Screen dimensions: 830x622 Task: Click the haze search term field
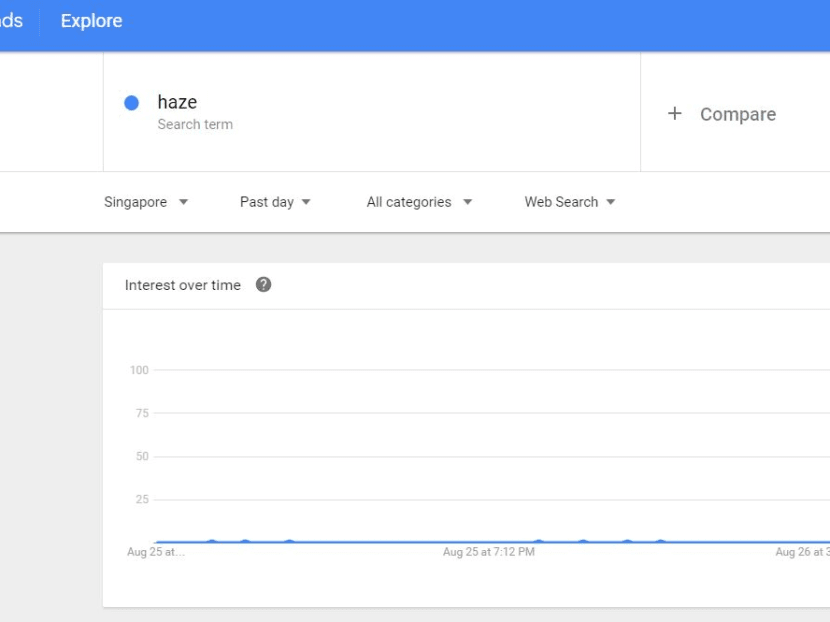370,112
